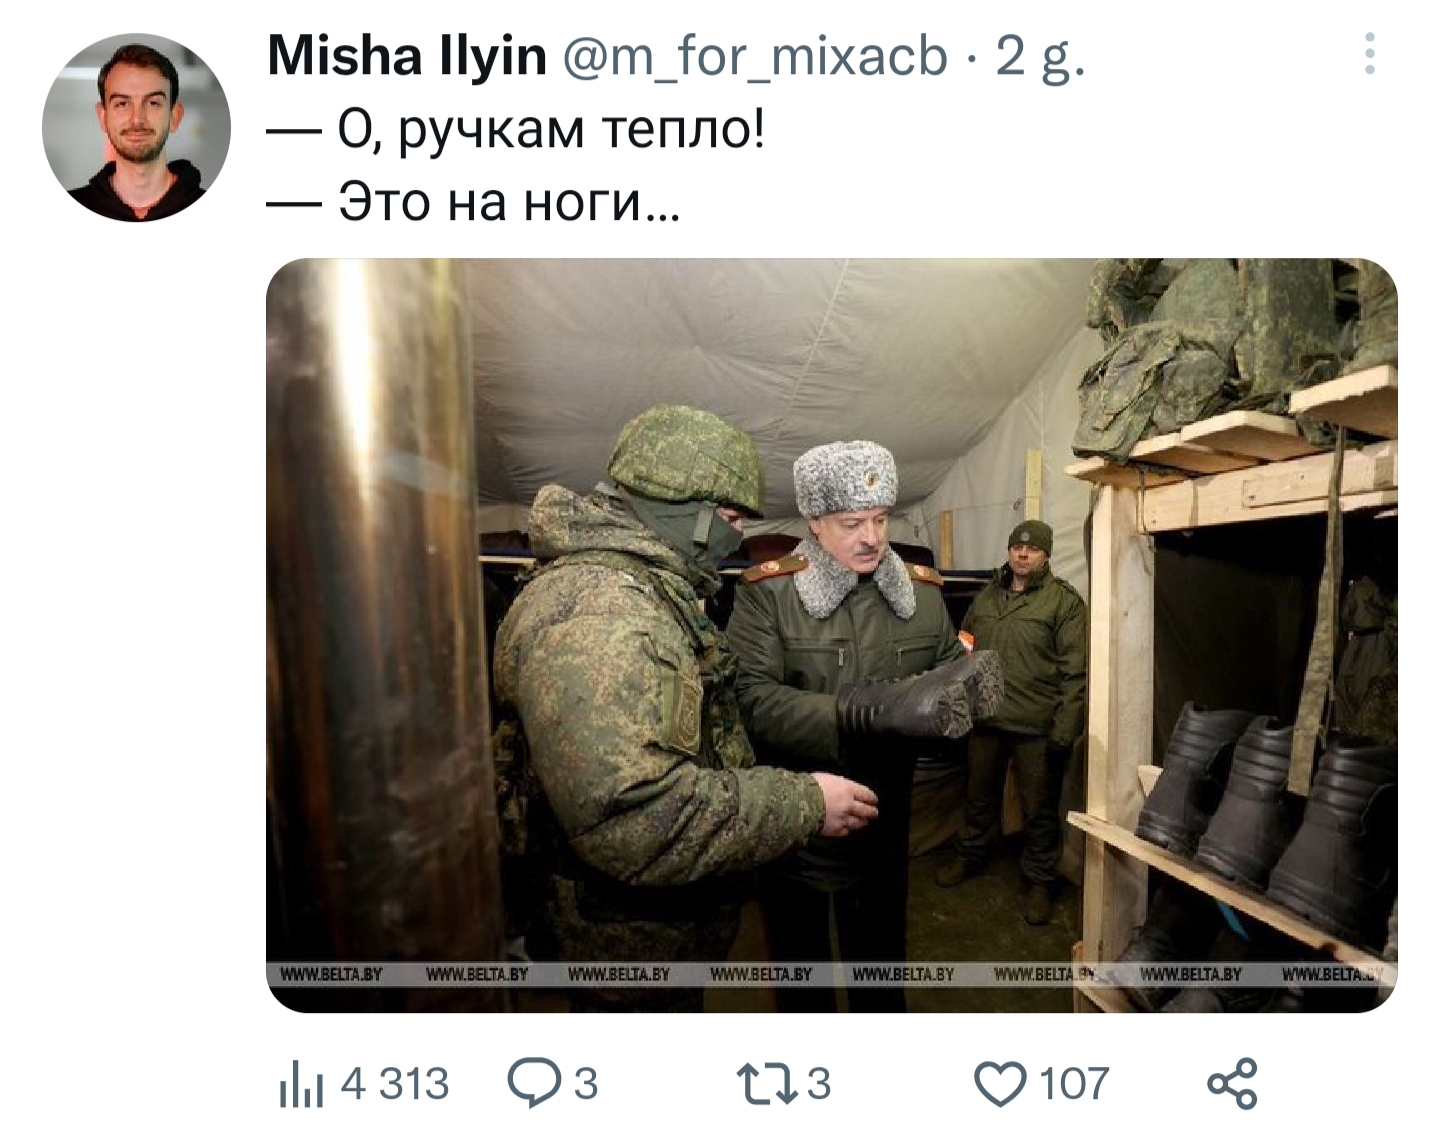Click the display name Misha Ilyin

click(407, 55)
